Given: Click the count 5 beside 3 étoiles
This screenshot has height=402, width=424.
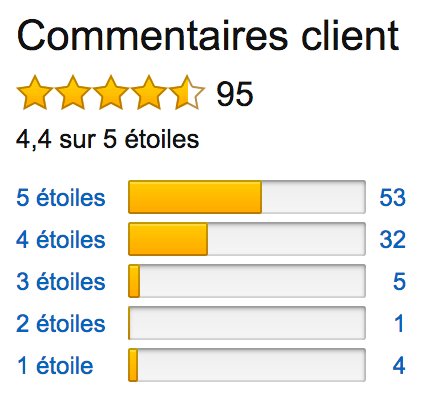Looking at the screenshot, I should [399, 281].
